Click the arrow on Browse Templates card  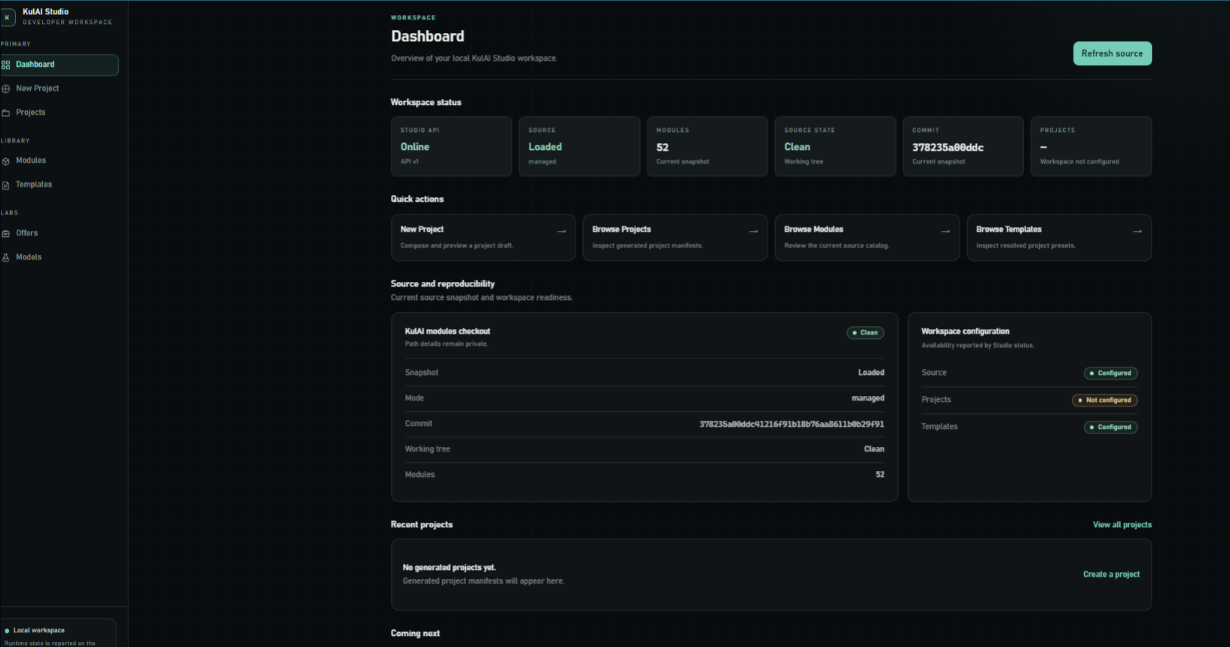pyautogui.click(x=1137, y=231)
